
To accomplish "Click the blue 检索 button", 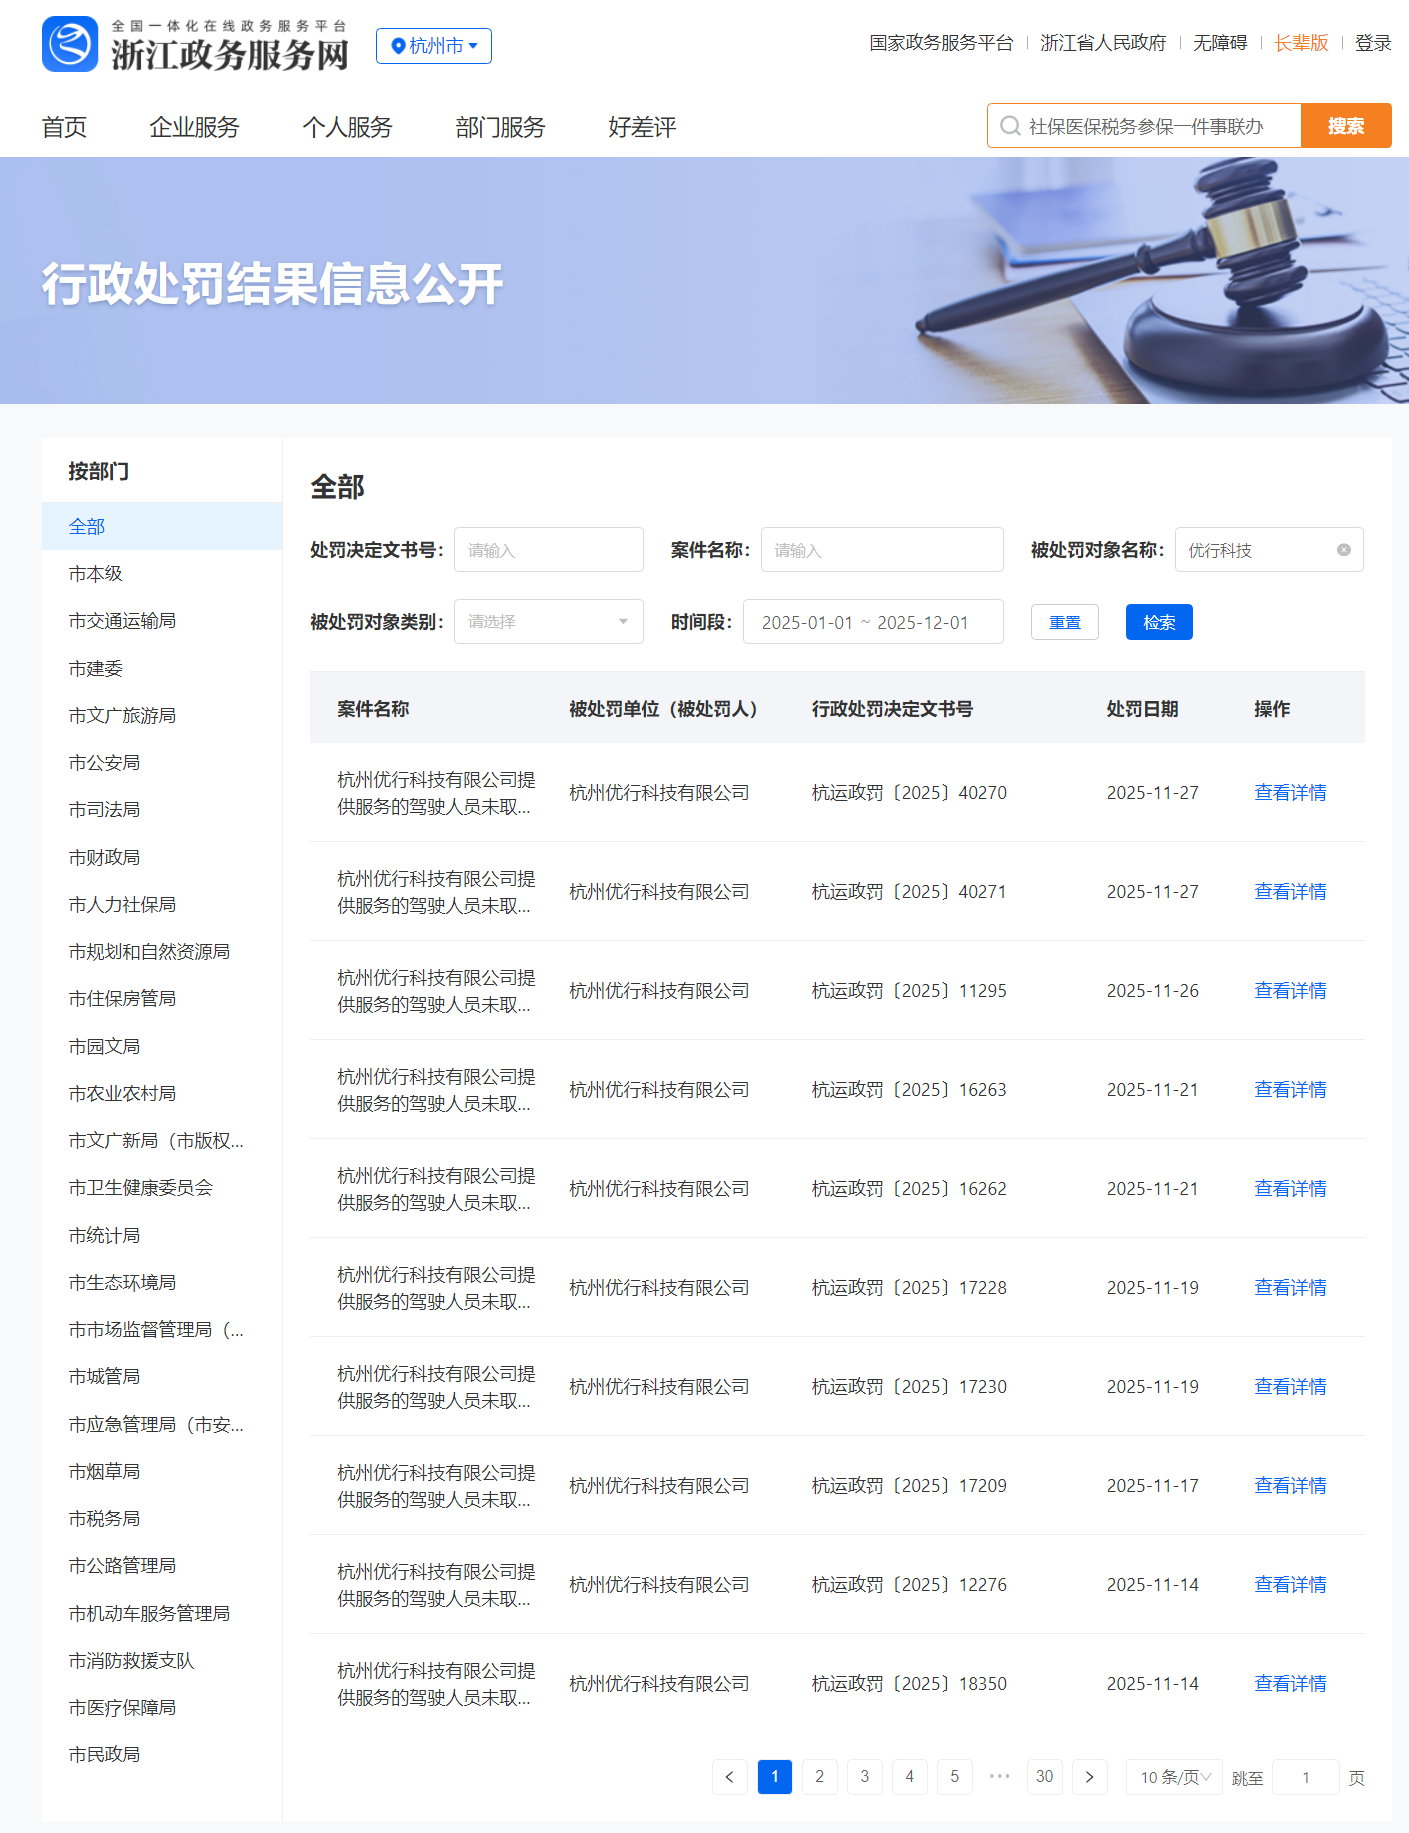I will coord(1158,622).
